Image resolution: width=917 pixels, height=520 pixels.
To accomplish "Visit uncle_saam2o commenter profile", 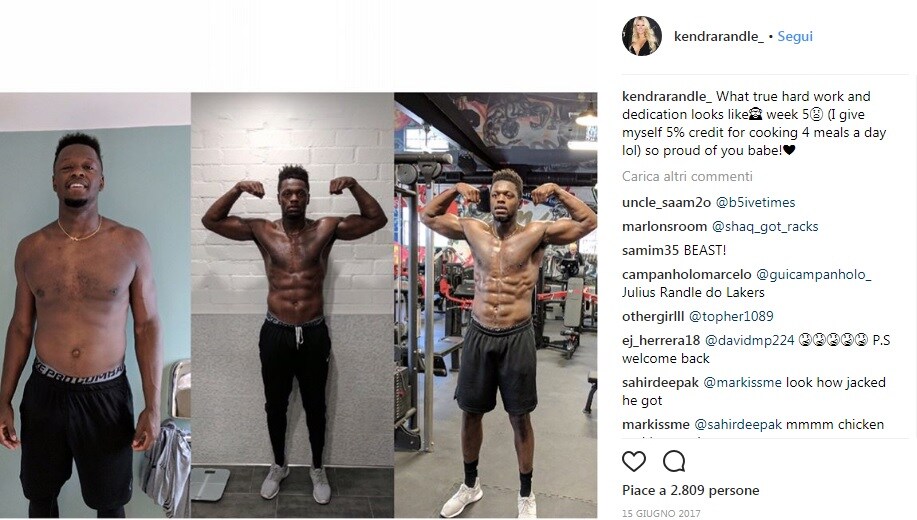I will click(x=666, y=202).
